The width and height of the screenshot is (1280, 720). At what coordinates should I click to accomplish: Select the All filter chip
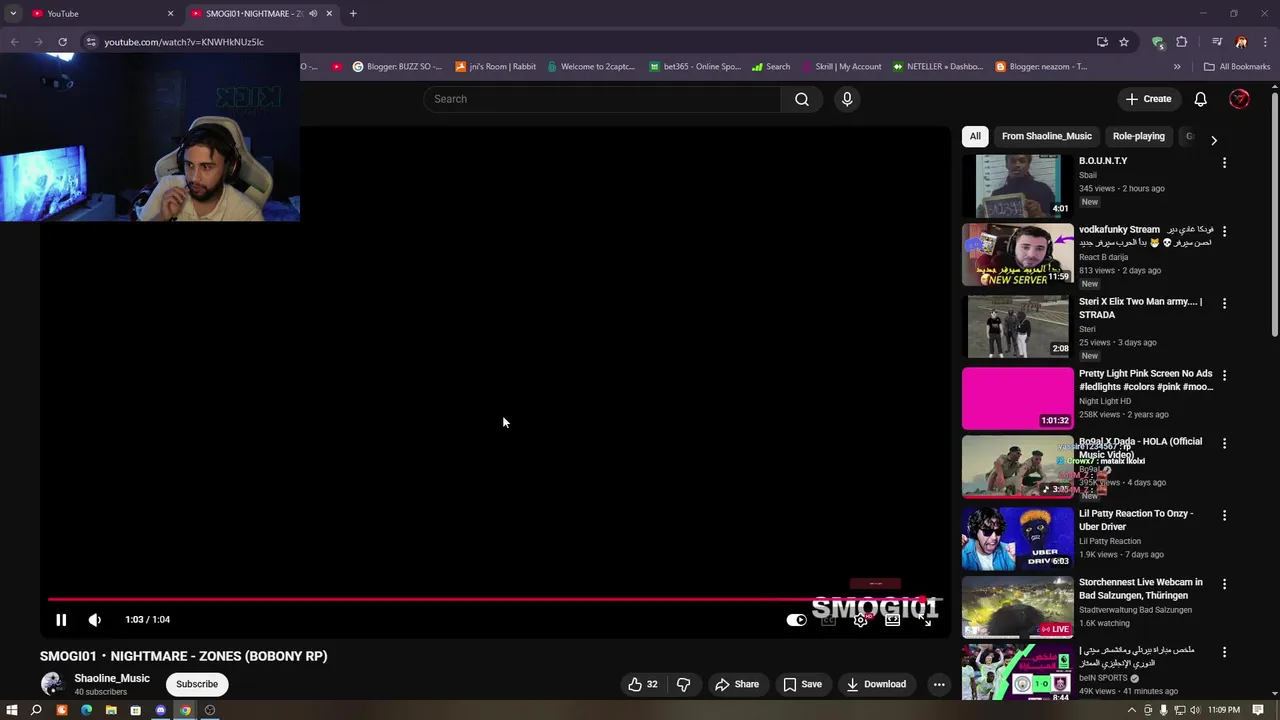(975, 136)
